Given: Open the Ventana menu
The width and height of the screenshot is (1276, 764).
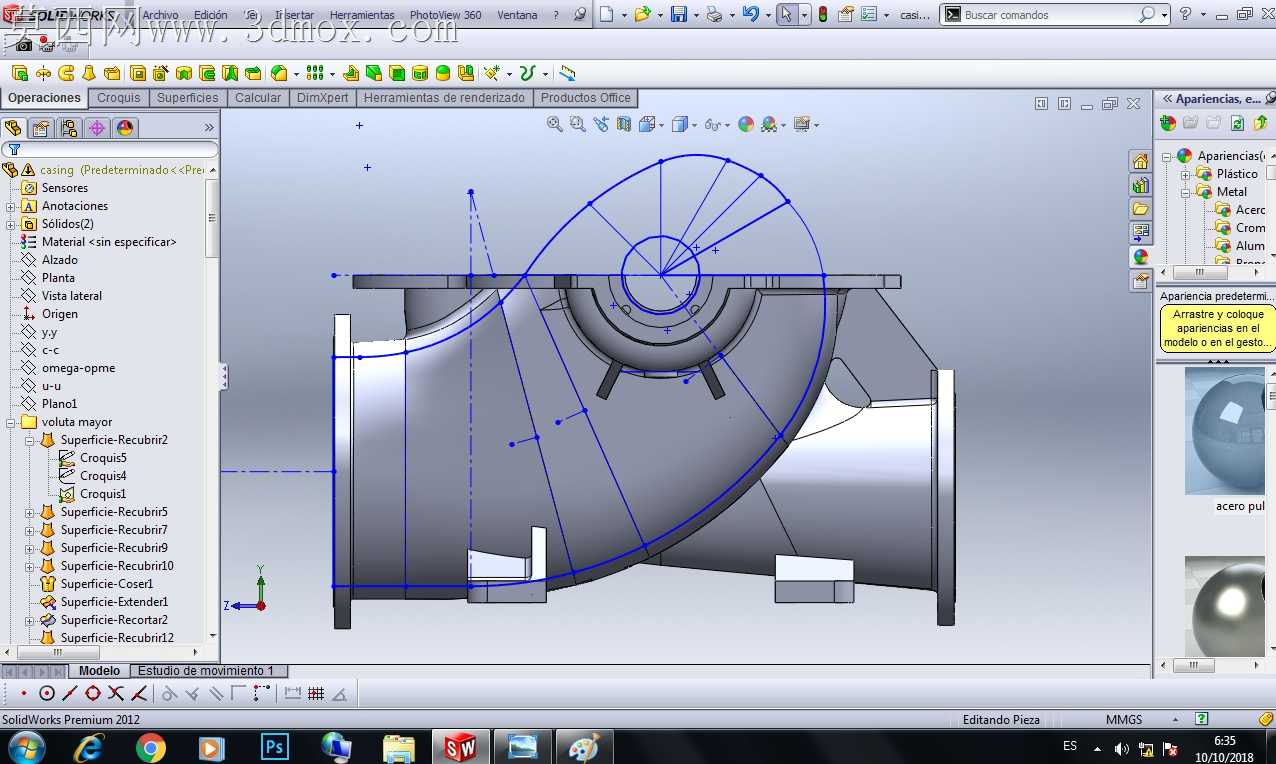Looking at the screenshot, I should (518, 15).
